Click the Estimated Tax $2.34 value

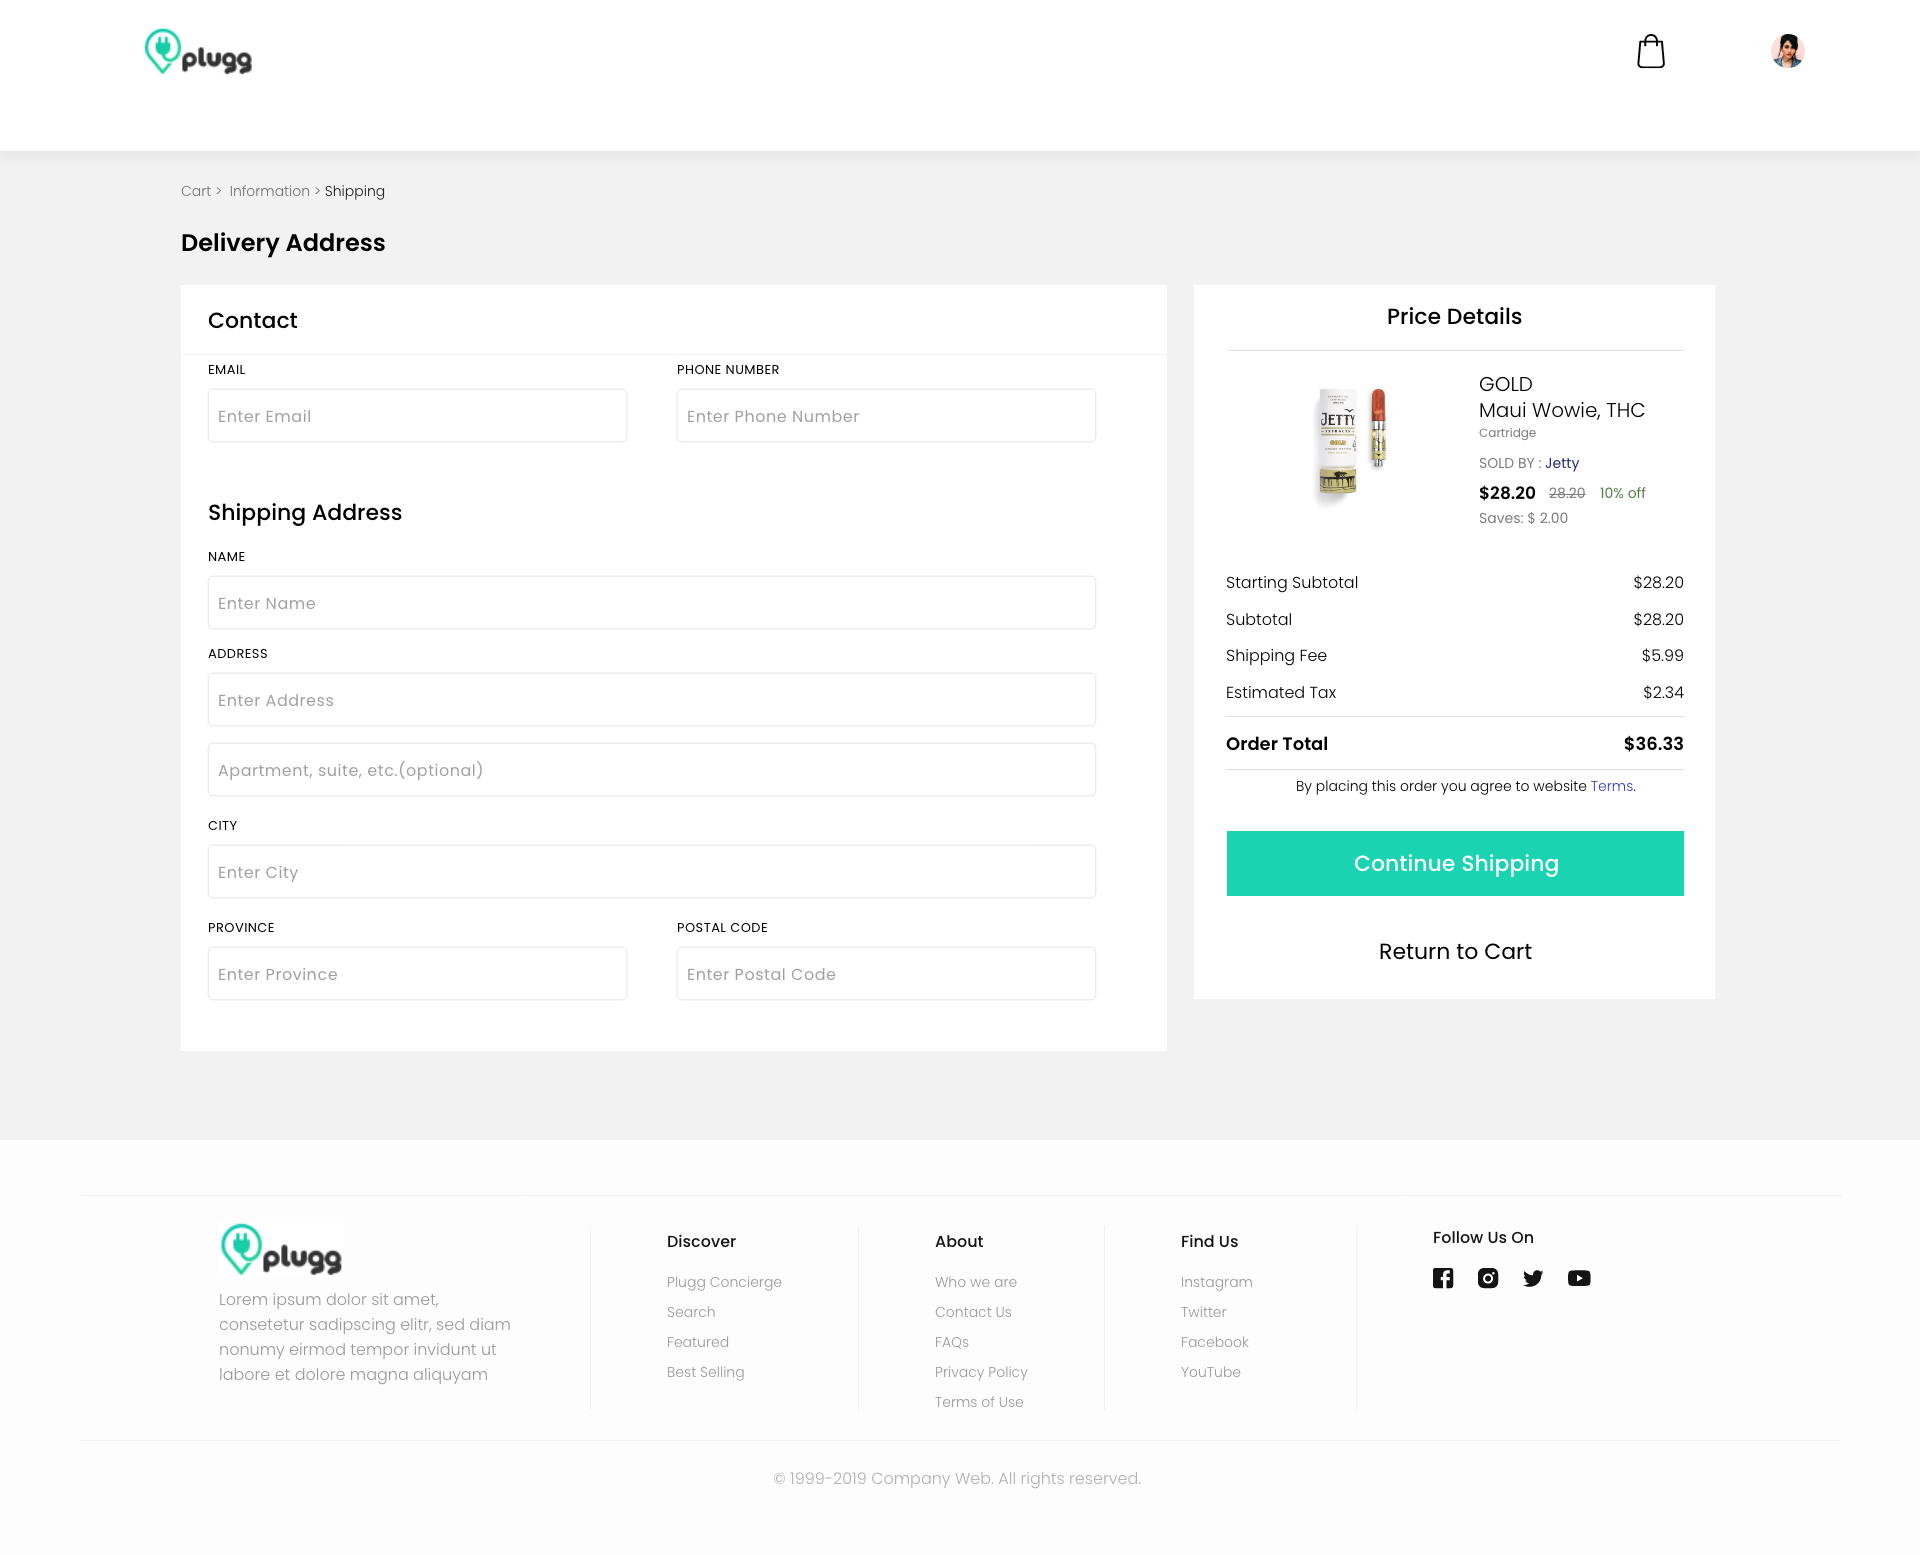1663,693
